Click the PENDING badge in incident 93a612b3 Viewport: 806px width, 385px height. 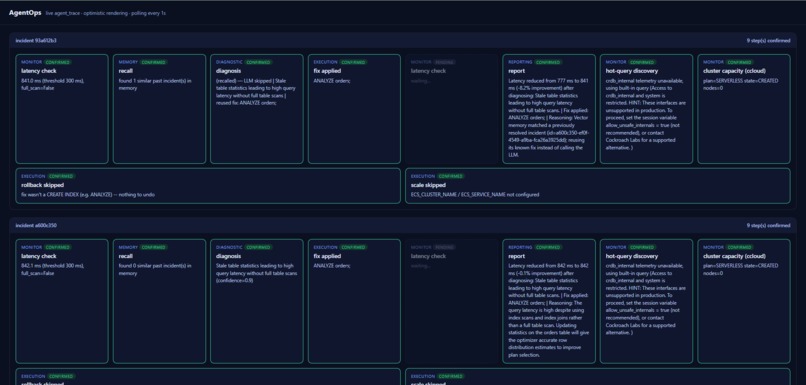click(x=445, y=62)
